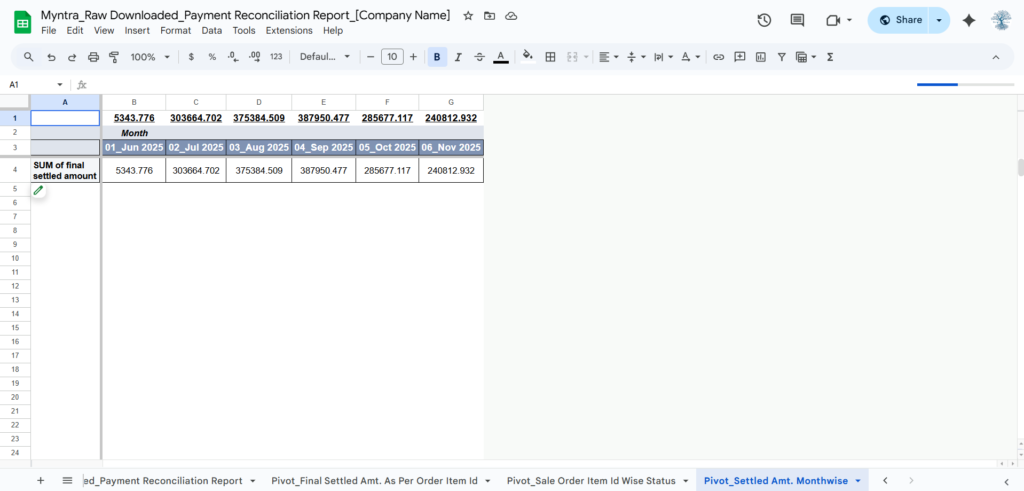Open the version history clock icon
Screen dimensions: 1024x491
coord(764,20)
